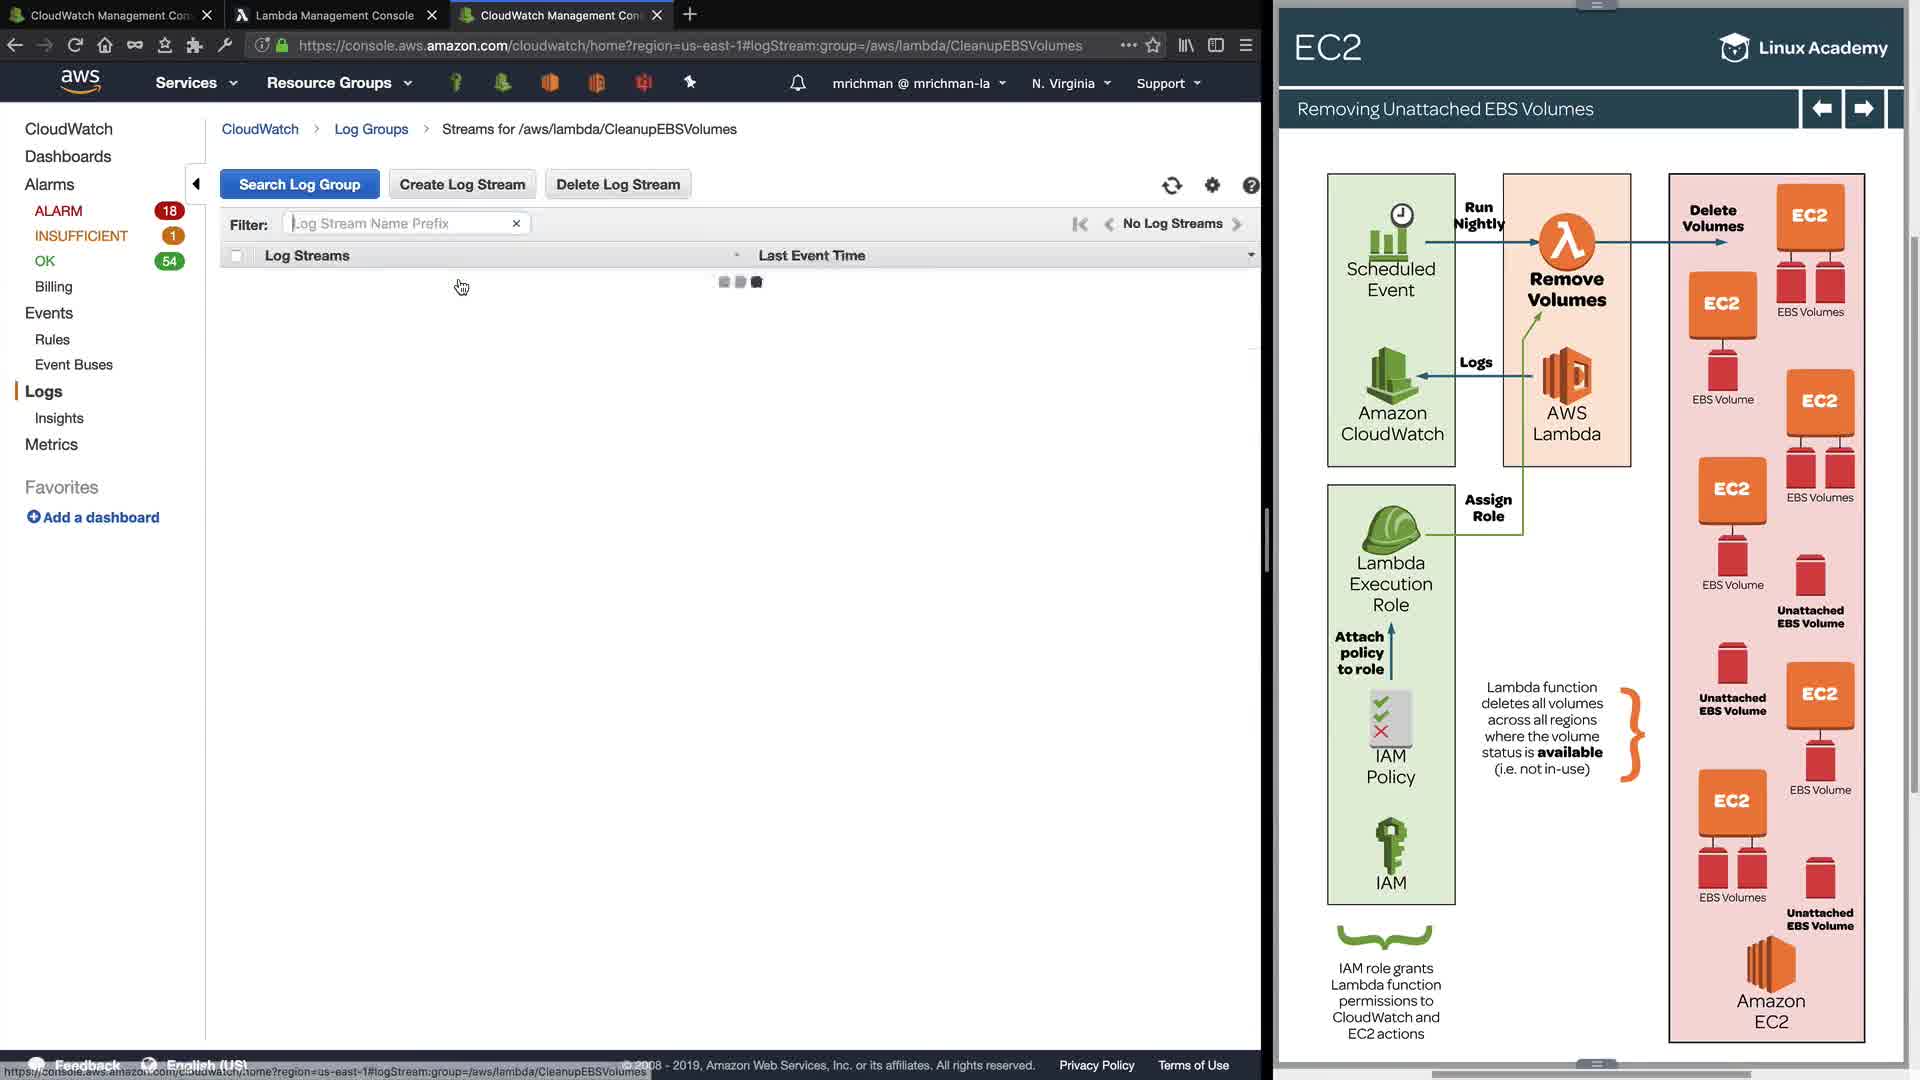Go to previous slide arrow
Screen dimensions: 1920x1080
[x=1822, y=108]
